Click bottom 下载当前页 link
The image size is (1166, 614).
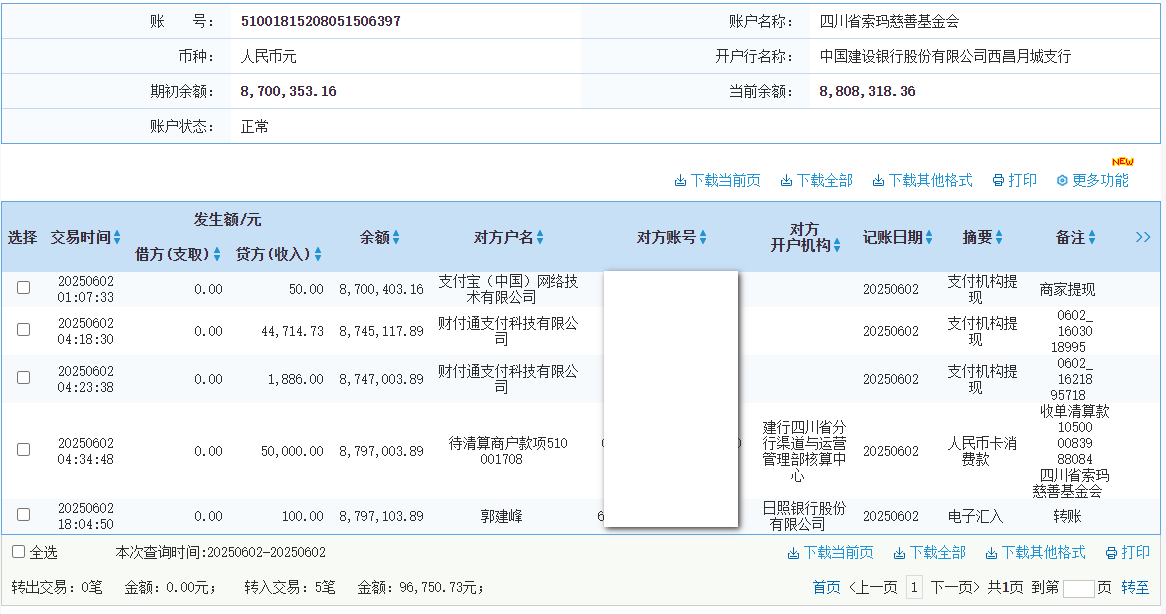[838, 553]
